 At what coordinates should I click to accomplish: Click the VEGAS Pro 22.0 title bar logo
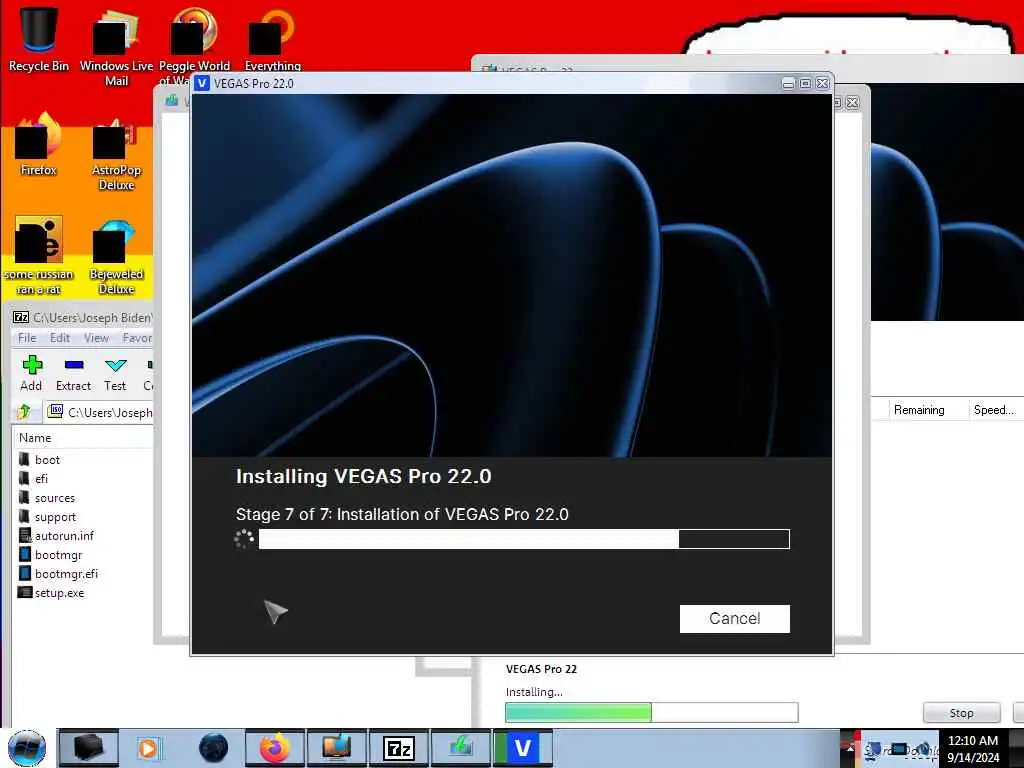pyautogui.click(x=202, y=83)
